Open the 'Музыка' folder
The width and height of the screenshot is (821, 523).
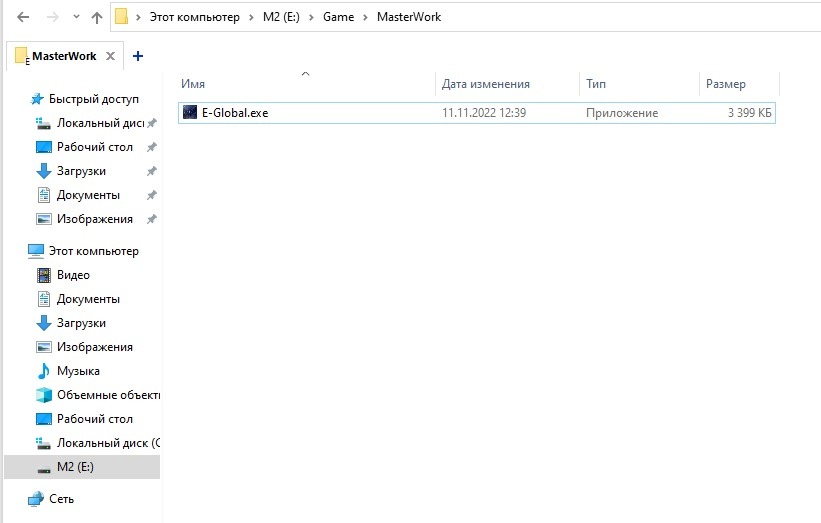coord(78,371)
